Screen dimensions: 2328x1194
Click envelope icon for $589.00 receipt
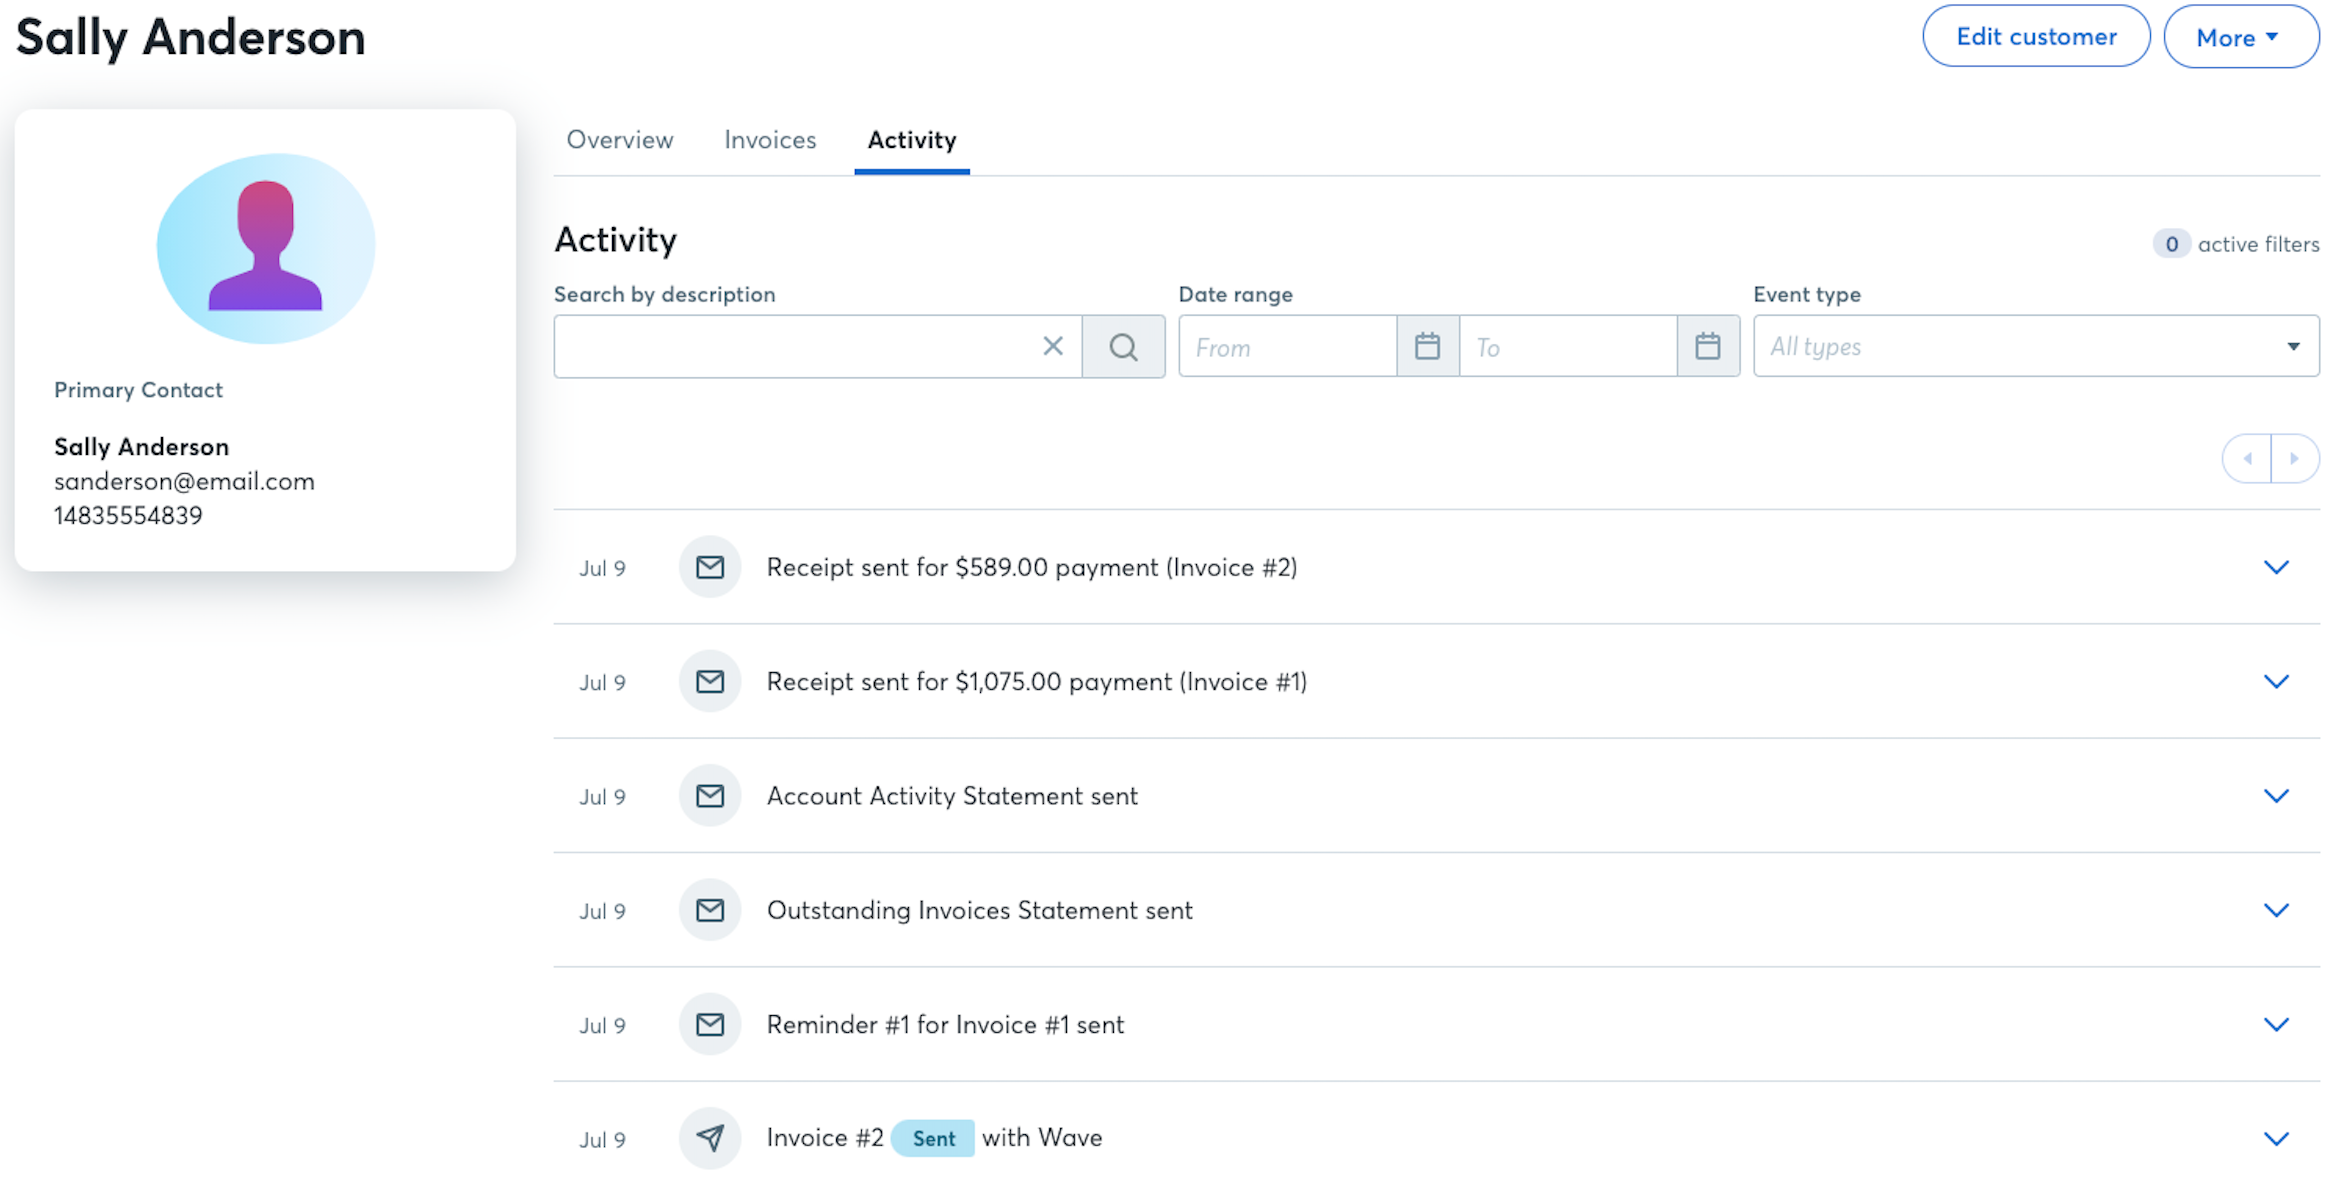[709, 567]
